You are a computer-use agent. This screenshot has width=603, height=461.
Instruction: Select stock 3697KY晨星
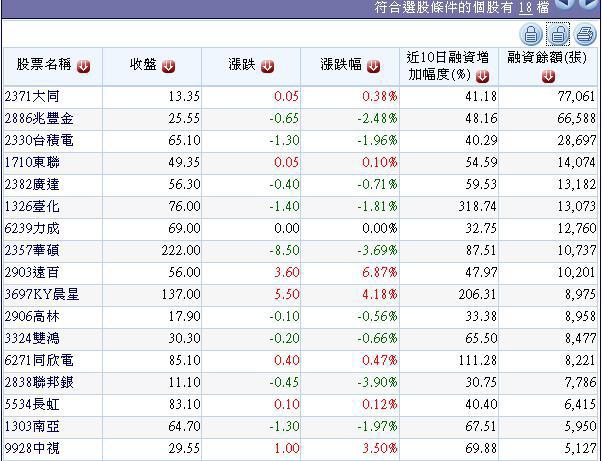[42, 295]
